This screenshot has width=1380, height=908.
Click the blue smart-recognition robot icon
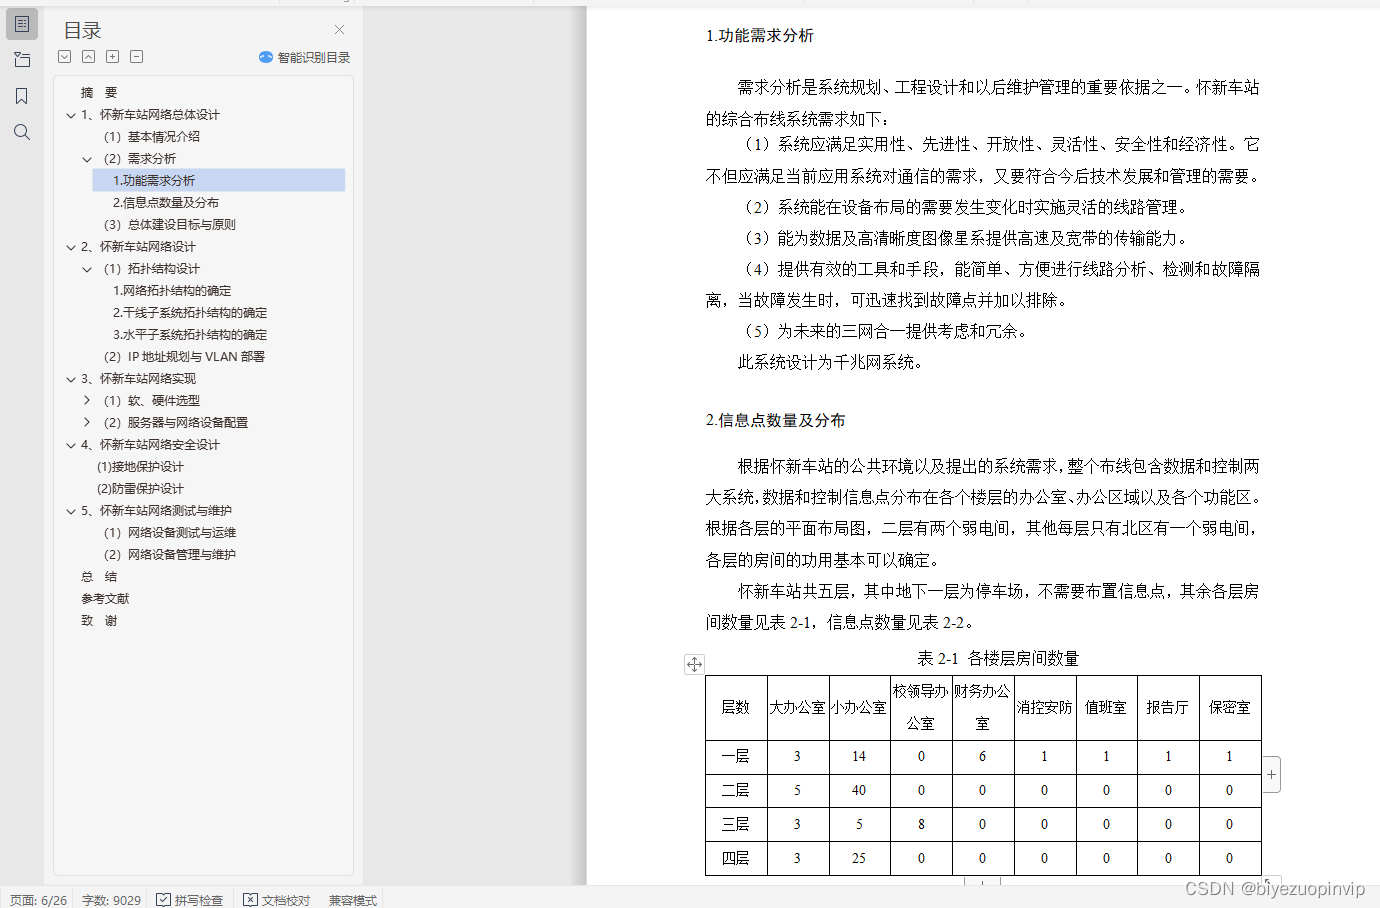tap(265, 57)
